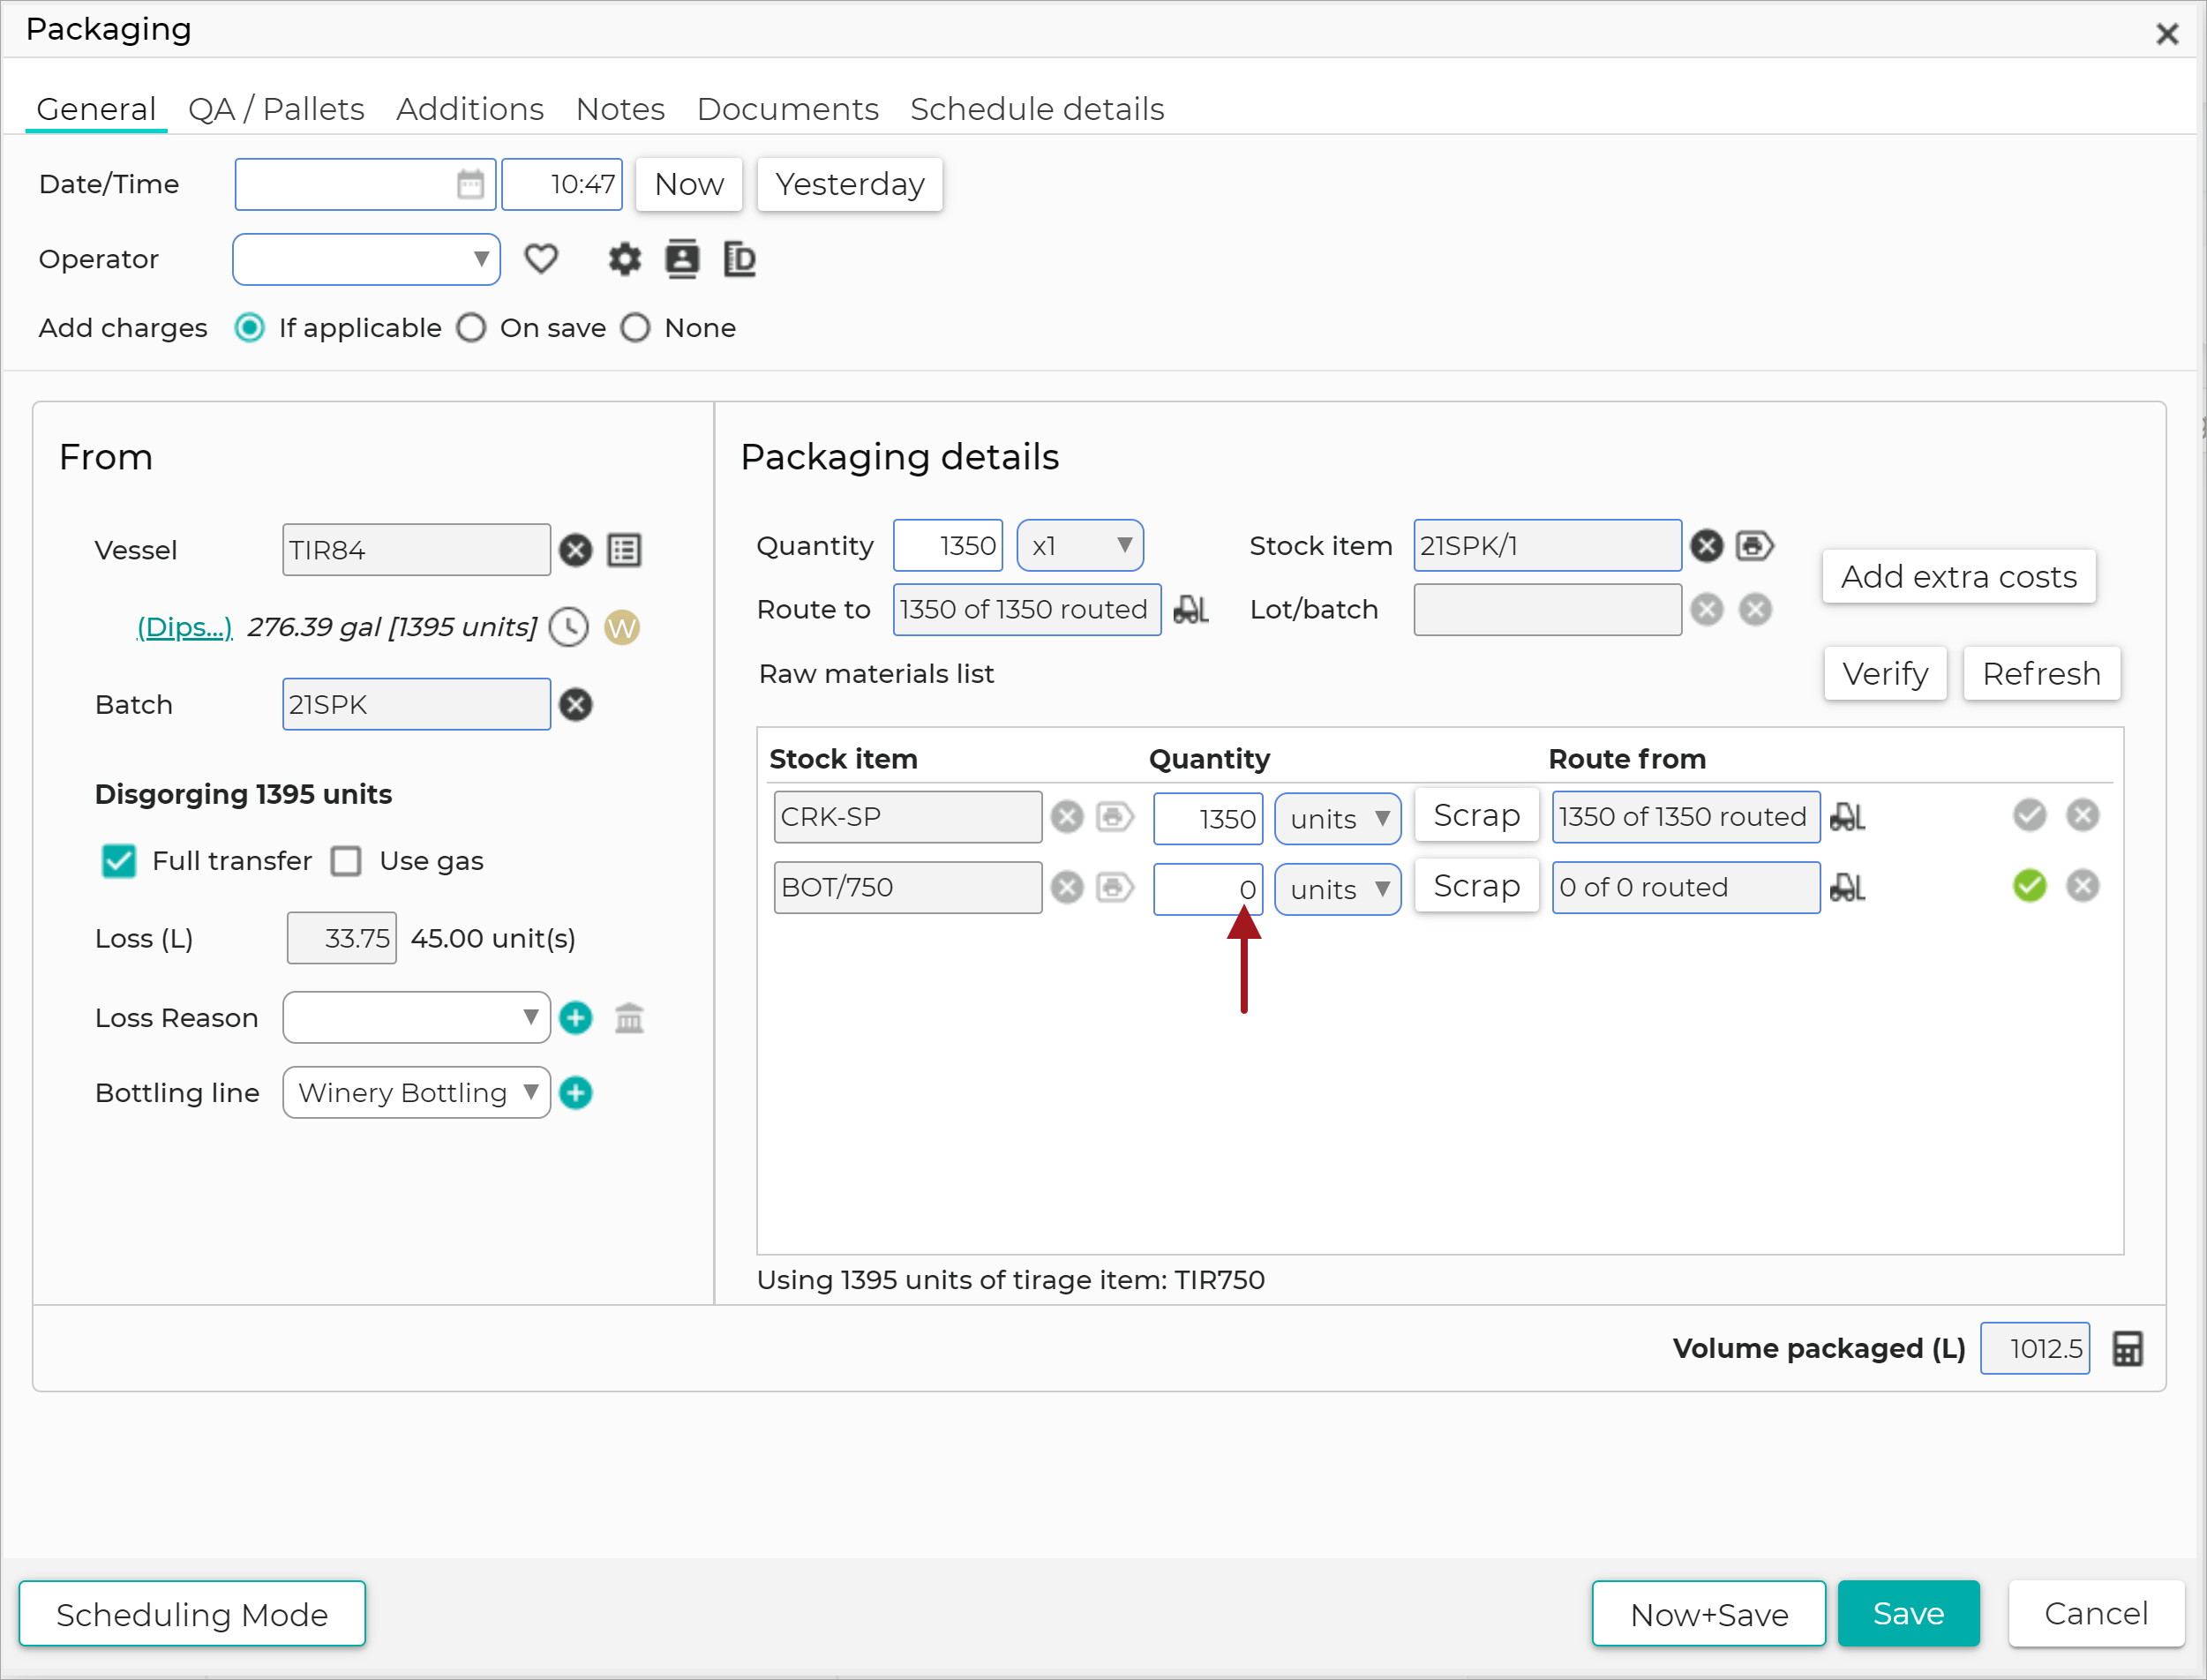Open the Schedule details tab

pyautogui.click(x=1037, y=108)
